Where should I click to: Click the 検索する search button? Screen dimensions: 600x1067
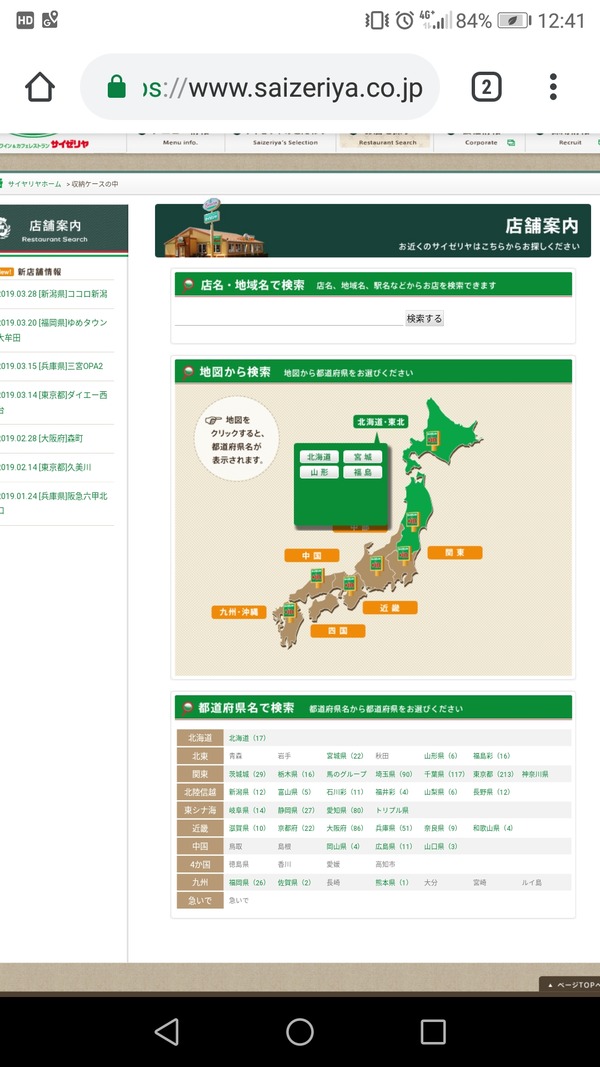tap(424, 318)
